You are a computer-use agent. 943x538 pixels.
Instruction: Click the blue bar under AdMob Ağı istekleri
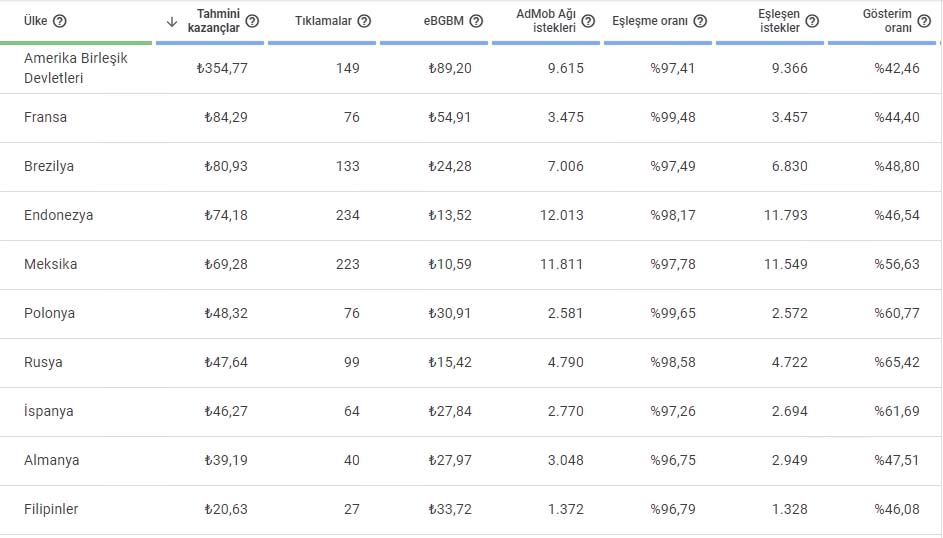tap(546, 43)
